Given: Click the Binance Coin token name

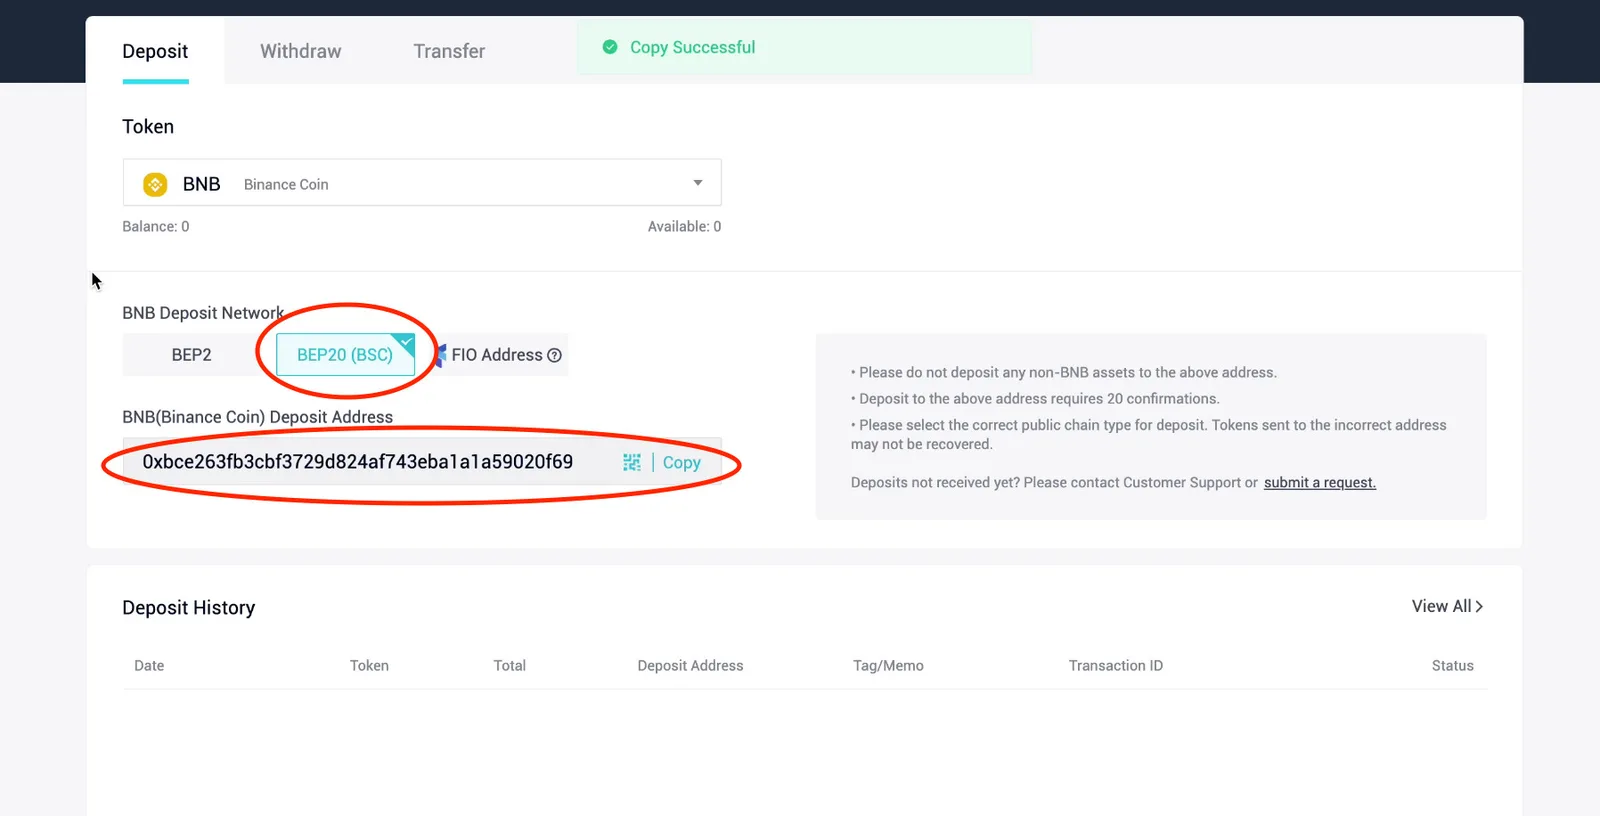Looking at the screenshot, I should 286,184.
